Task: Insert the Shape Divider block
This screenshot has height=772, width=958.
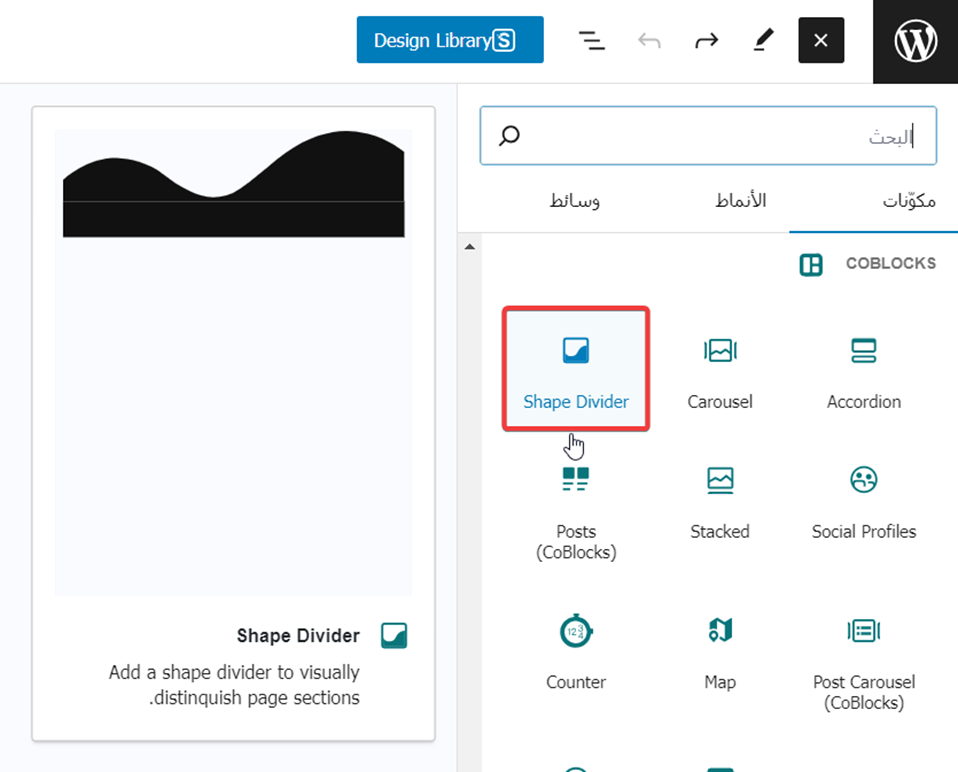Action: pyautogui.click(x=576, y=370)
